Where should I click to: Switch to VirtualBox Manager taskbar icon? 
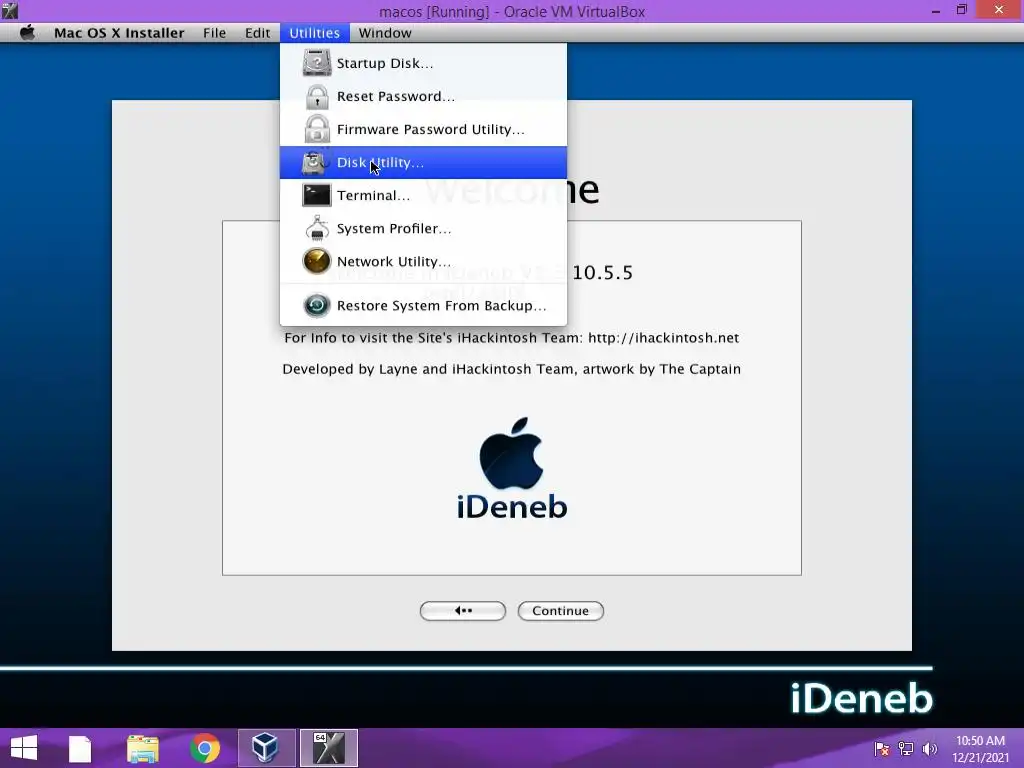pos(266,748)
